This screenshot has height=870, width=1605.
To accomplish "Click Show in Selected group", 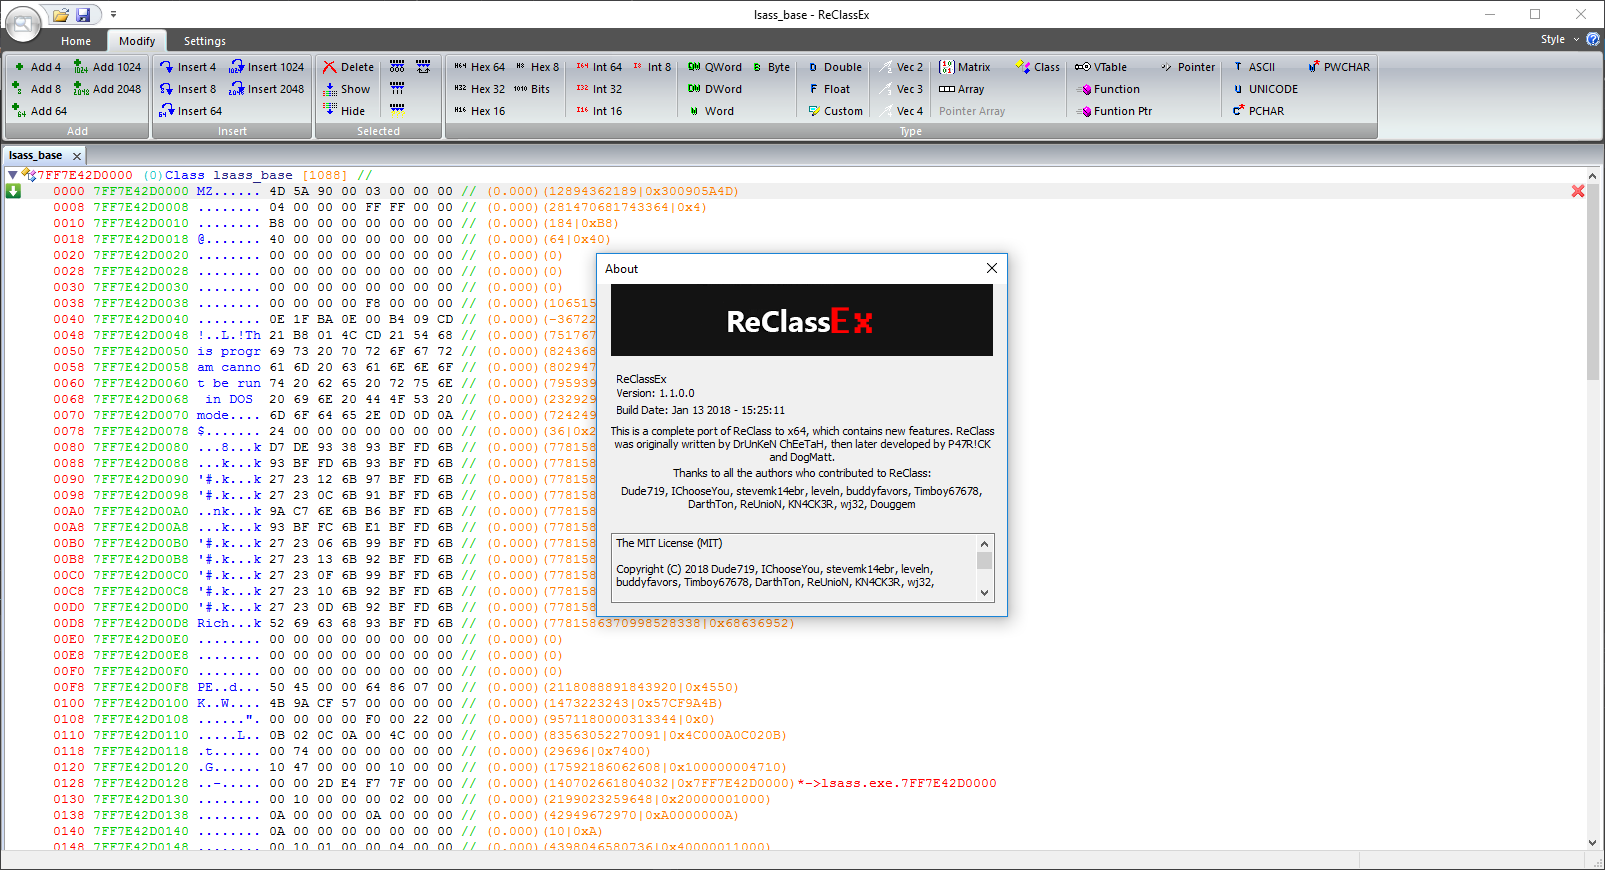I will pyautogui.click(x=347, y=89).
